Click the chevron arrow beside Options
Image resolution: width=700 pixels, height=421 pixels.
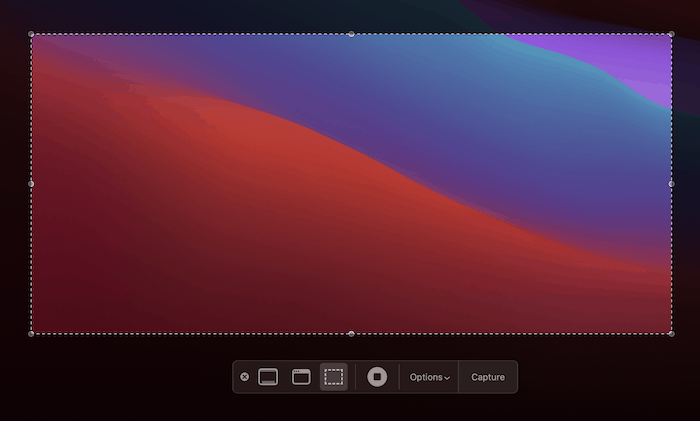(x=447, y=378)
